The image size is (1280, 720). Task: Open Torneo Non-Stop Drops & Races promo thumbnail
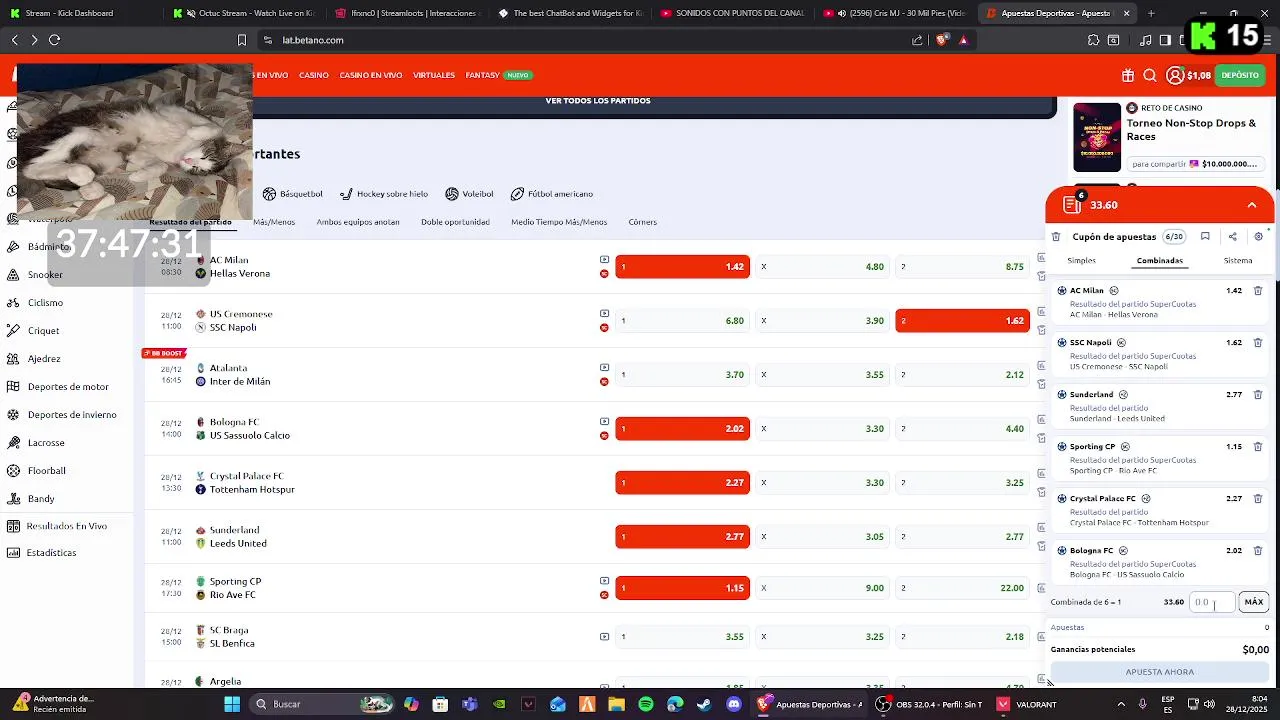(1097, 137)
